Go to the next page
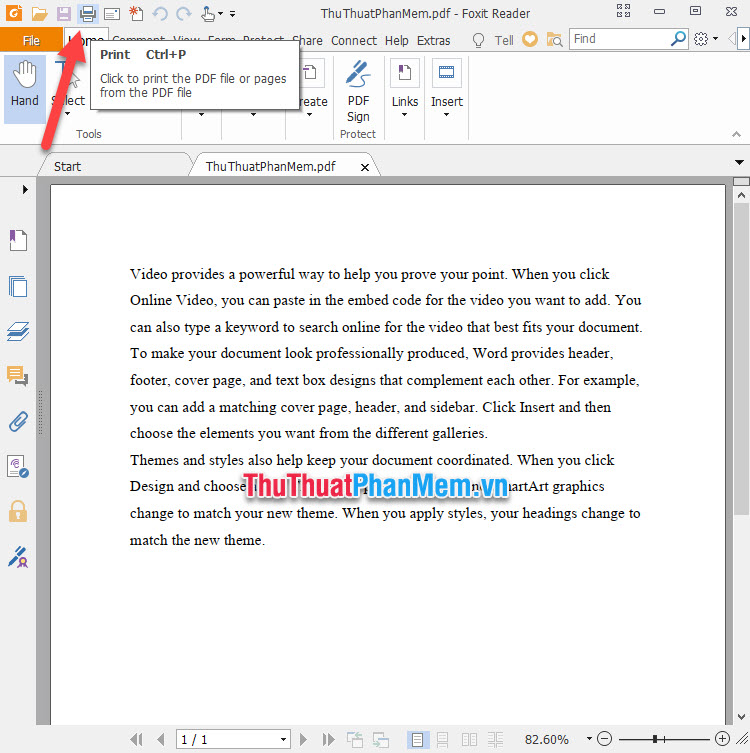The width and height of the screenshot is (750, 753). (303, 740)
